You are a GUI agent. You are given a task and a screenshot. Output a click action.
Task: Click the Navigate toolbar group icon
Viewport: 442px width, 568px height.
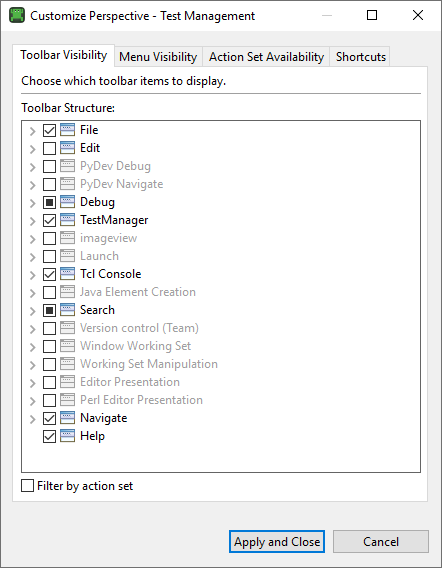[67, 418]
